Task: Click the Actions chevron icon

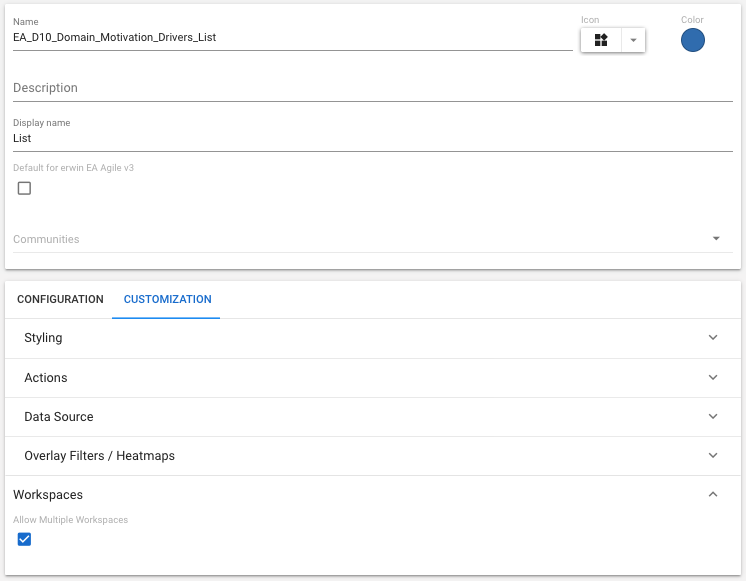Action: tap(713, 378)
